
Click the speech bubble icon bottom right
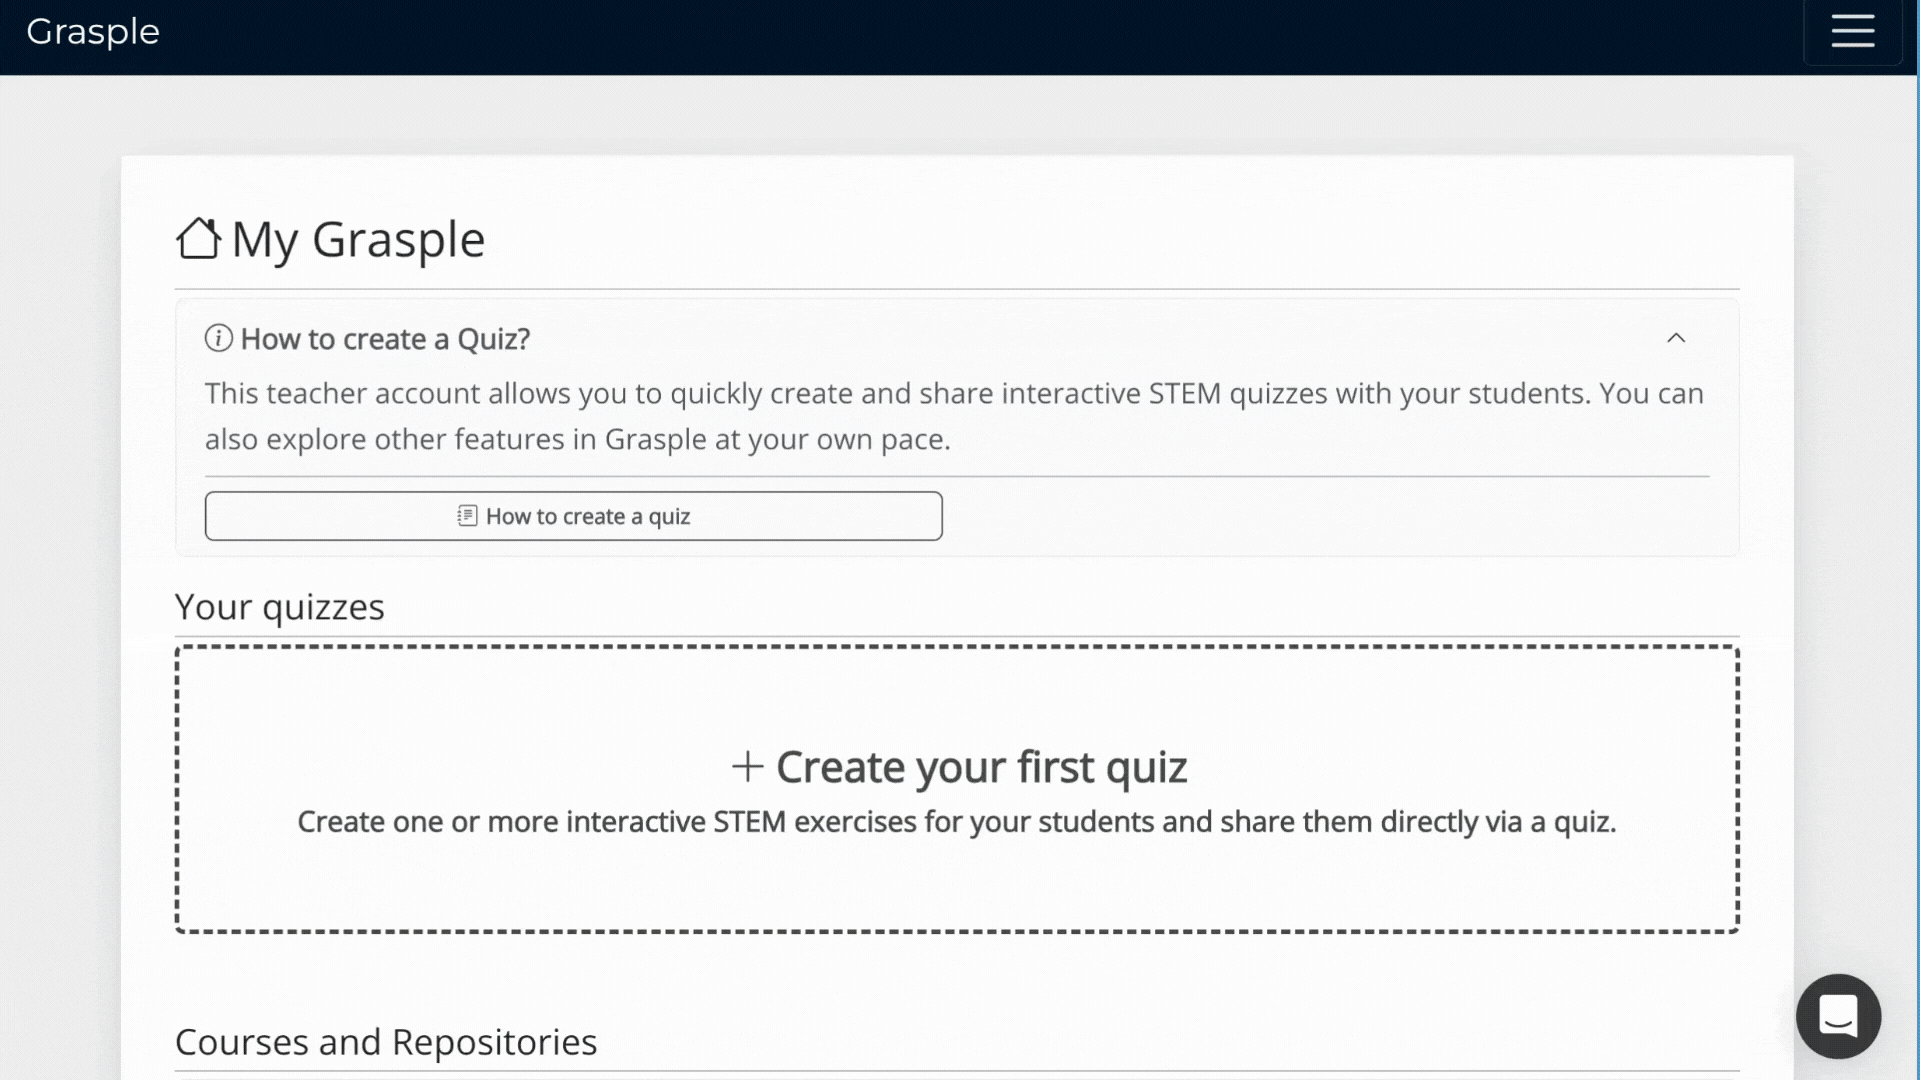pyautogui.click(x=1838, y=1016)
